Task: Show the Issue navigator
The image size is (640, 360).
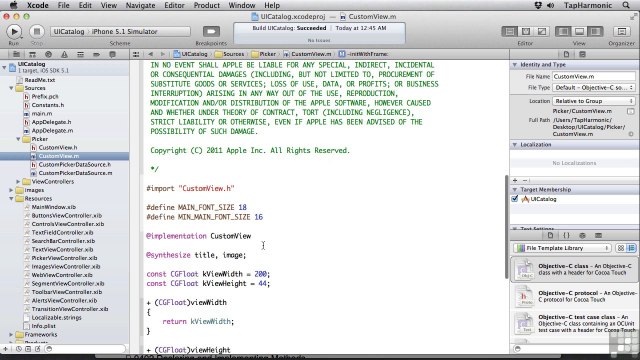Action: (x=64, y=54)
